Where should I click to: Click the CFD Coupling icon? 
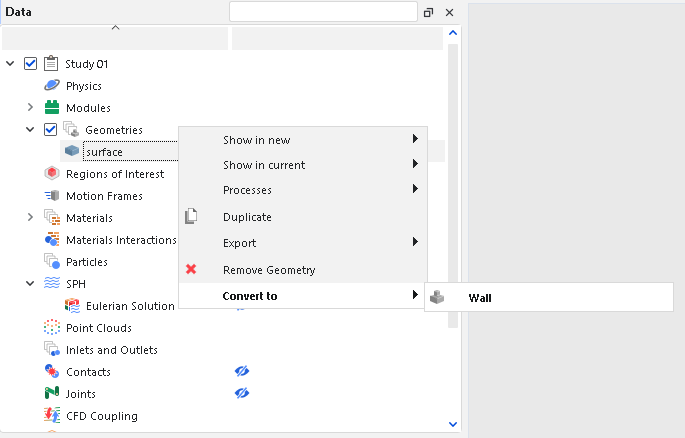[x=52, y=416]
